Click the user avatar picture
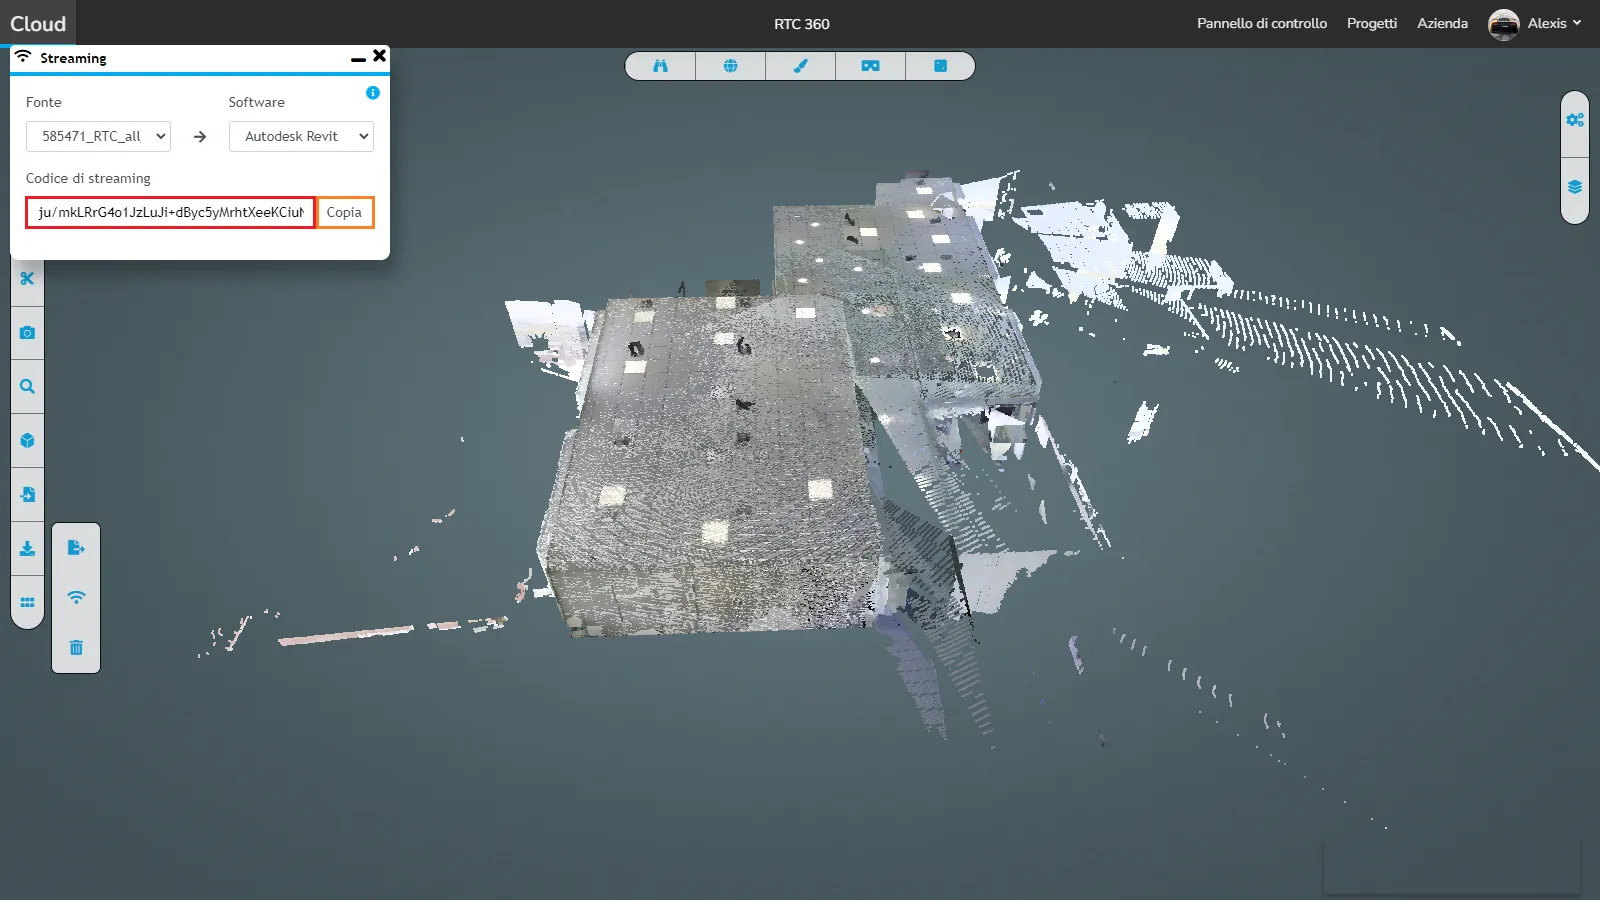The image size is (1600, 900). click(x=1503, y=24)
